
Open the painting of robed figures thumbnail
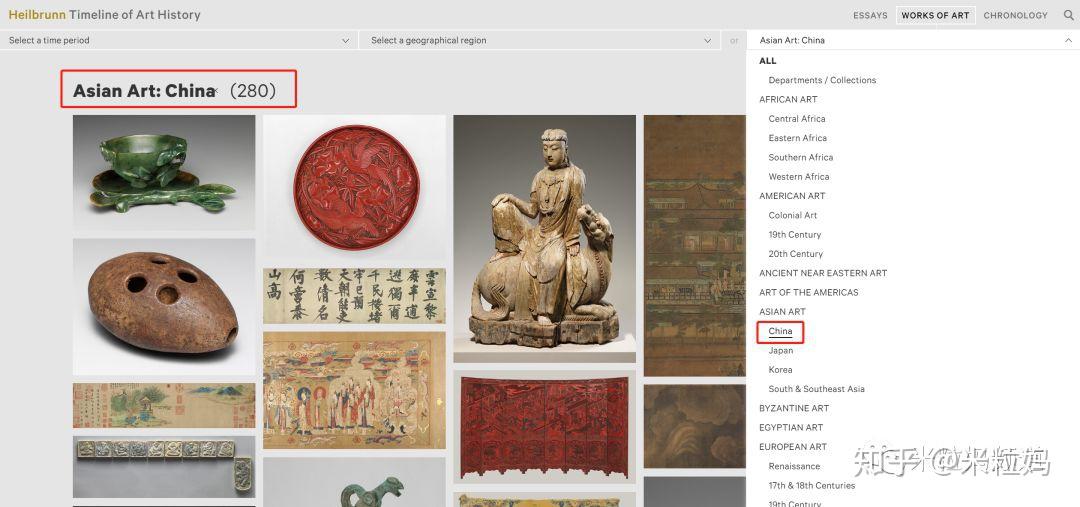tap(354, 390)
